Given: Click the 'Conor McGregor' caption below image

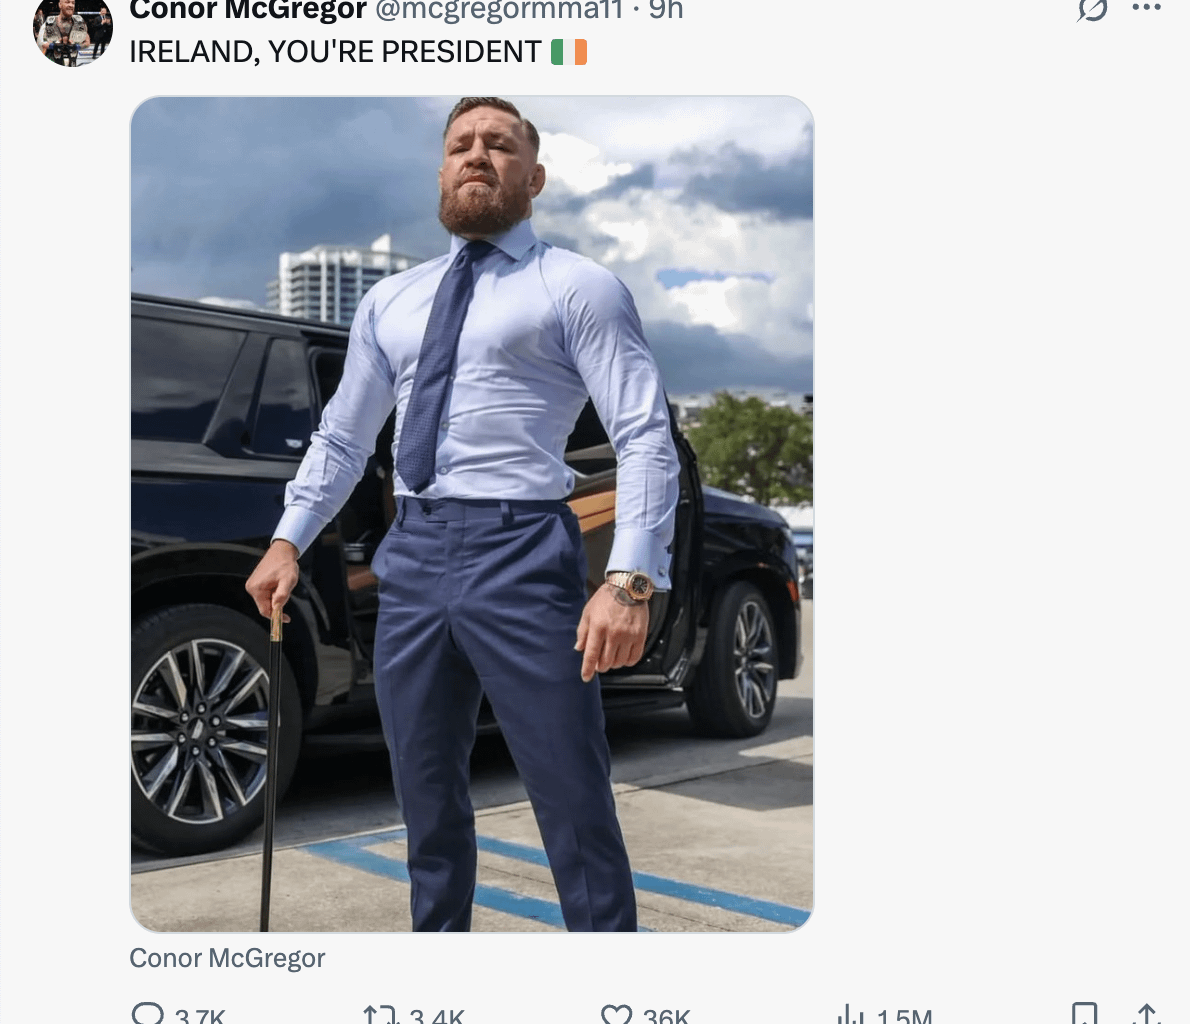Looking at the screenshot, I should [227, 958].
